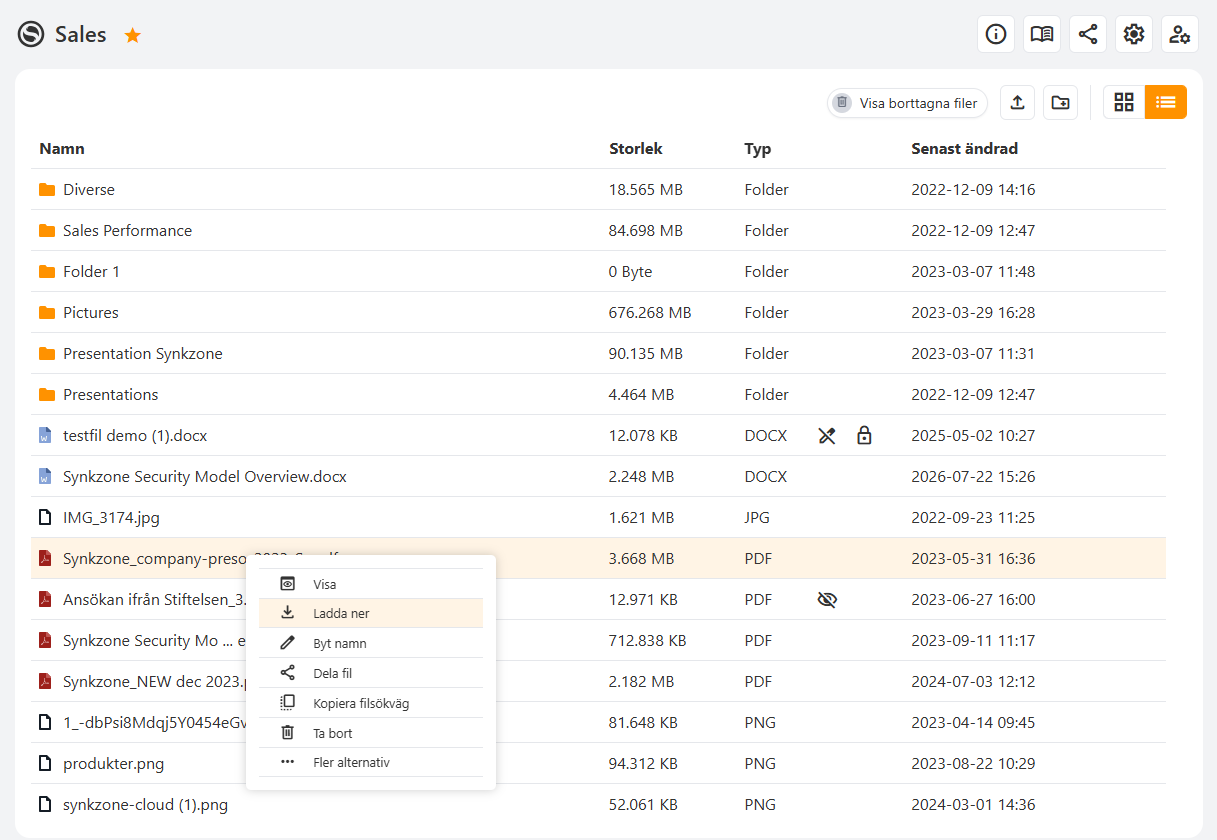Click the Visa borttagna filer button

coord(907,103)
